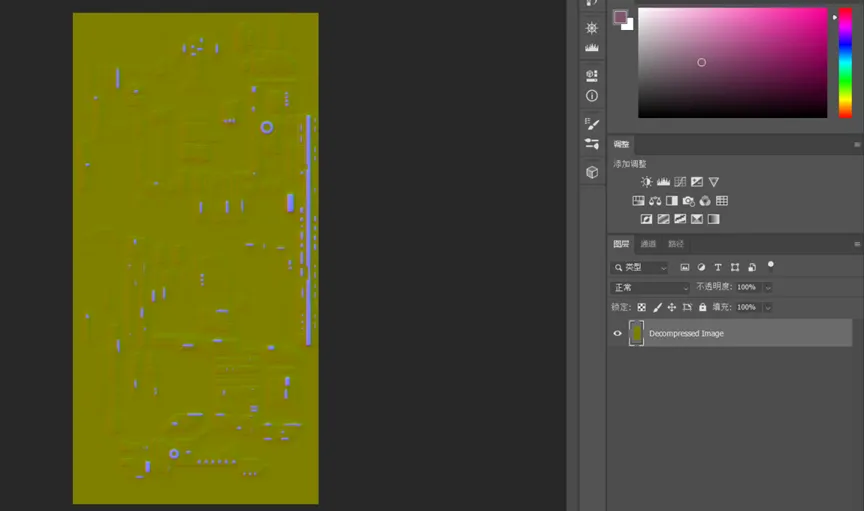The width and height of the screenshot is (864, 511).
Task: Add a Levels adjustment layer
Action: (663, 182)
